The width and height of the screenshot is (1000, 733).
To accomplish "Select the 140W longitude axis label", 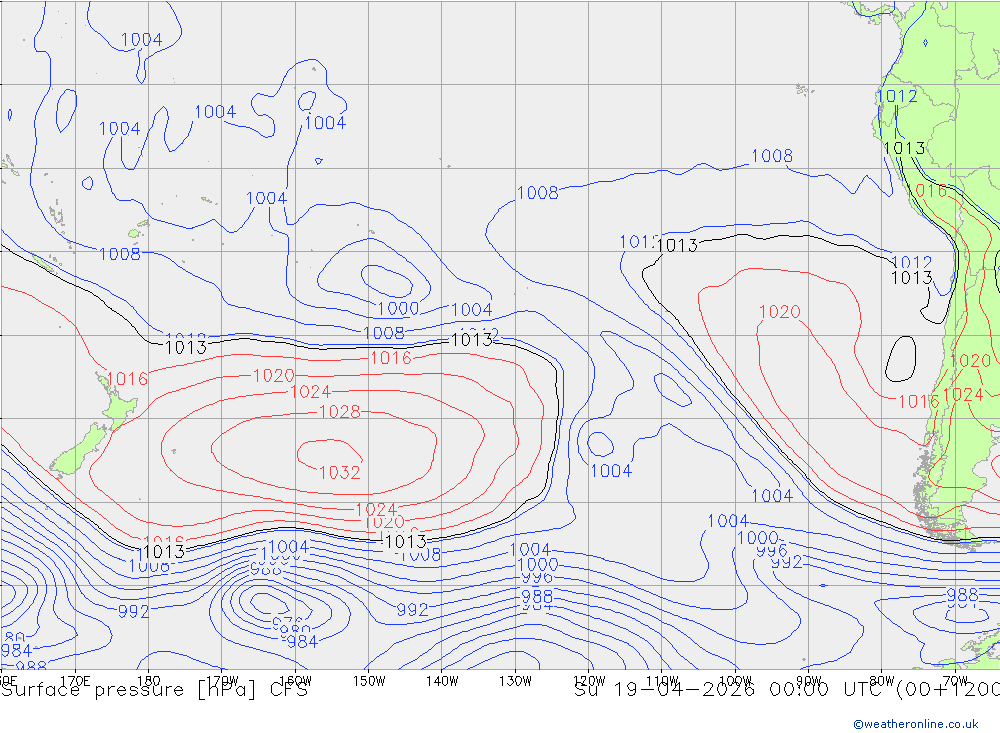I will pyautogui.click(x=442, y=681).
